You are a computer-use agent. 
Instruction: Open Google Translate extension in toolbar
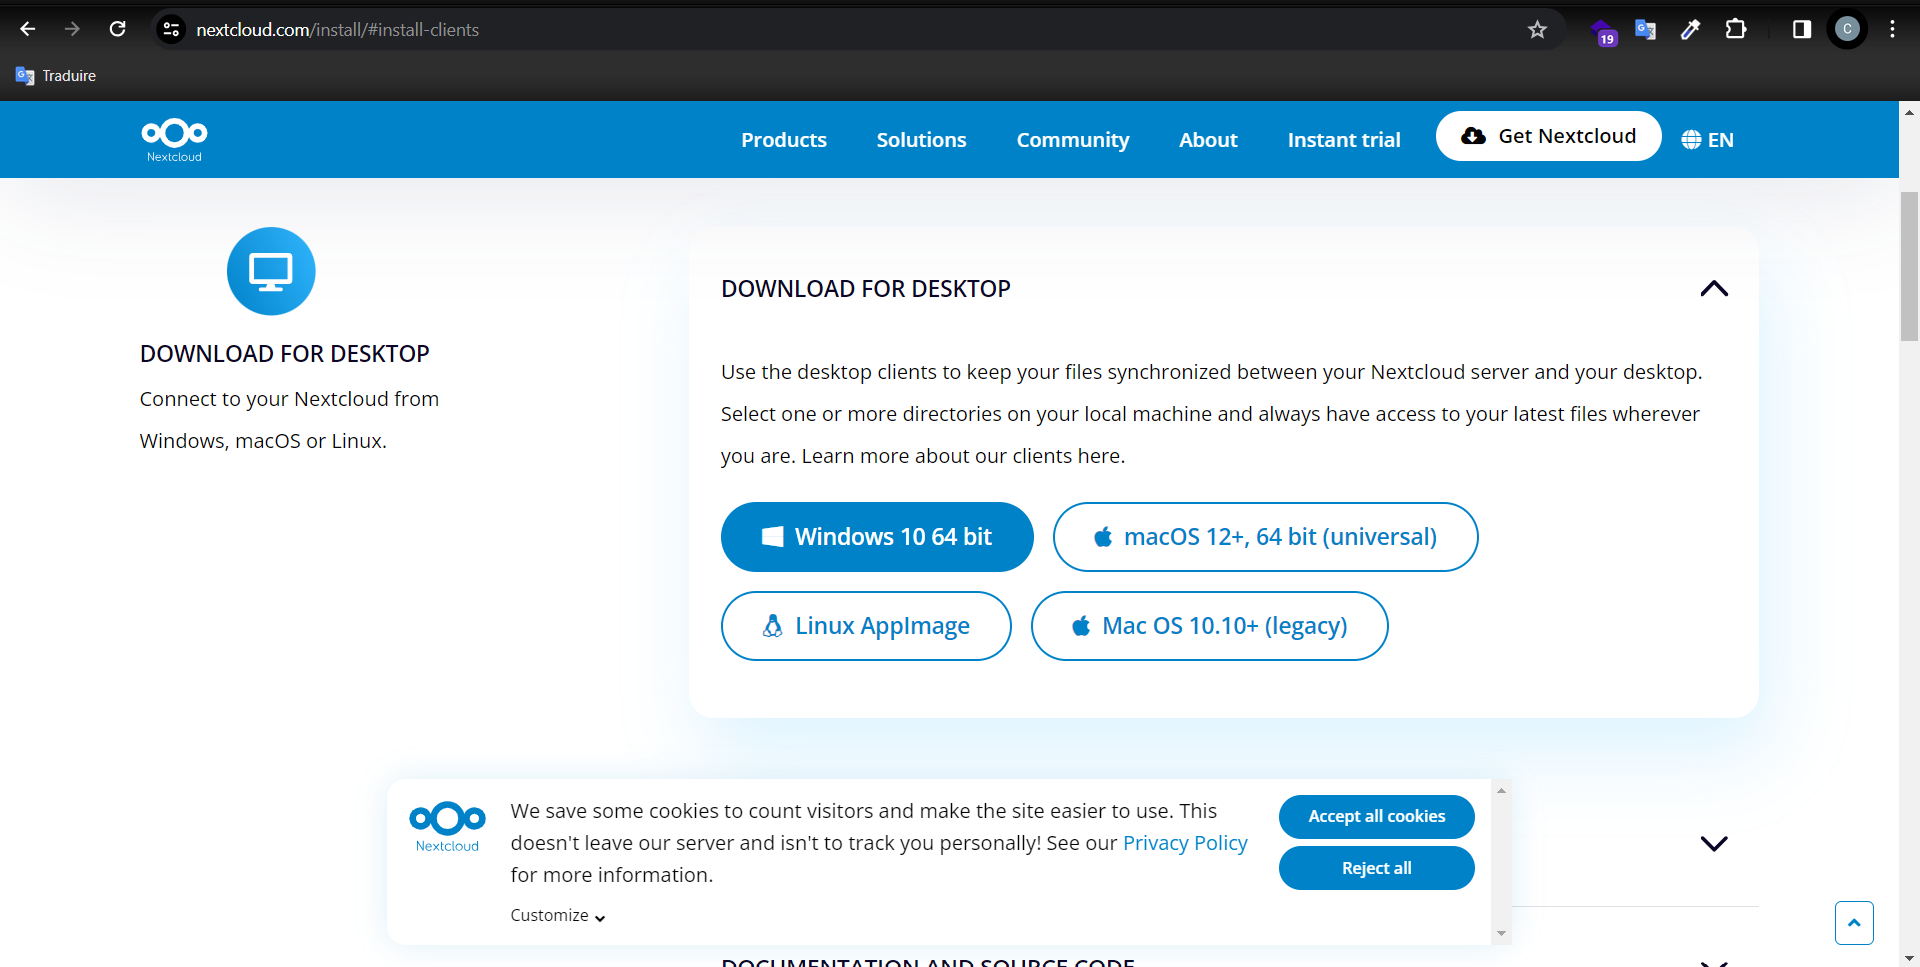point(1646,30)
